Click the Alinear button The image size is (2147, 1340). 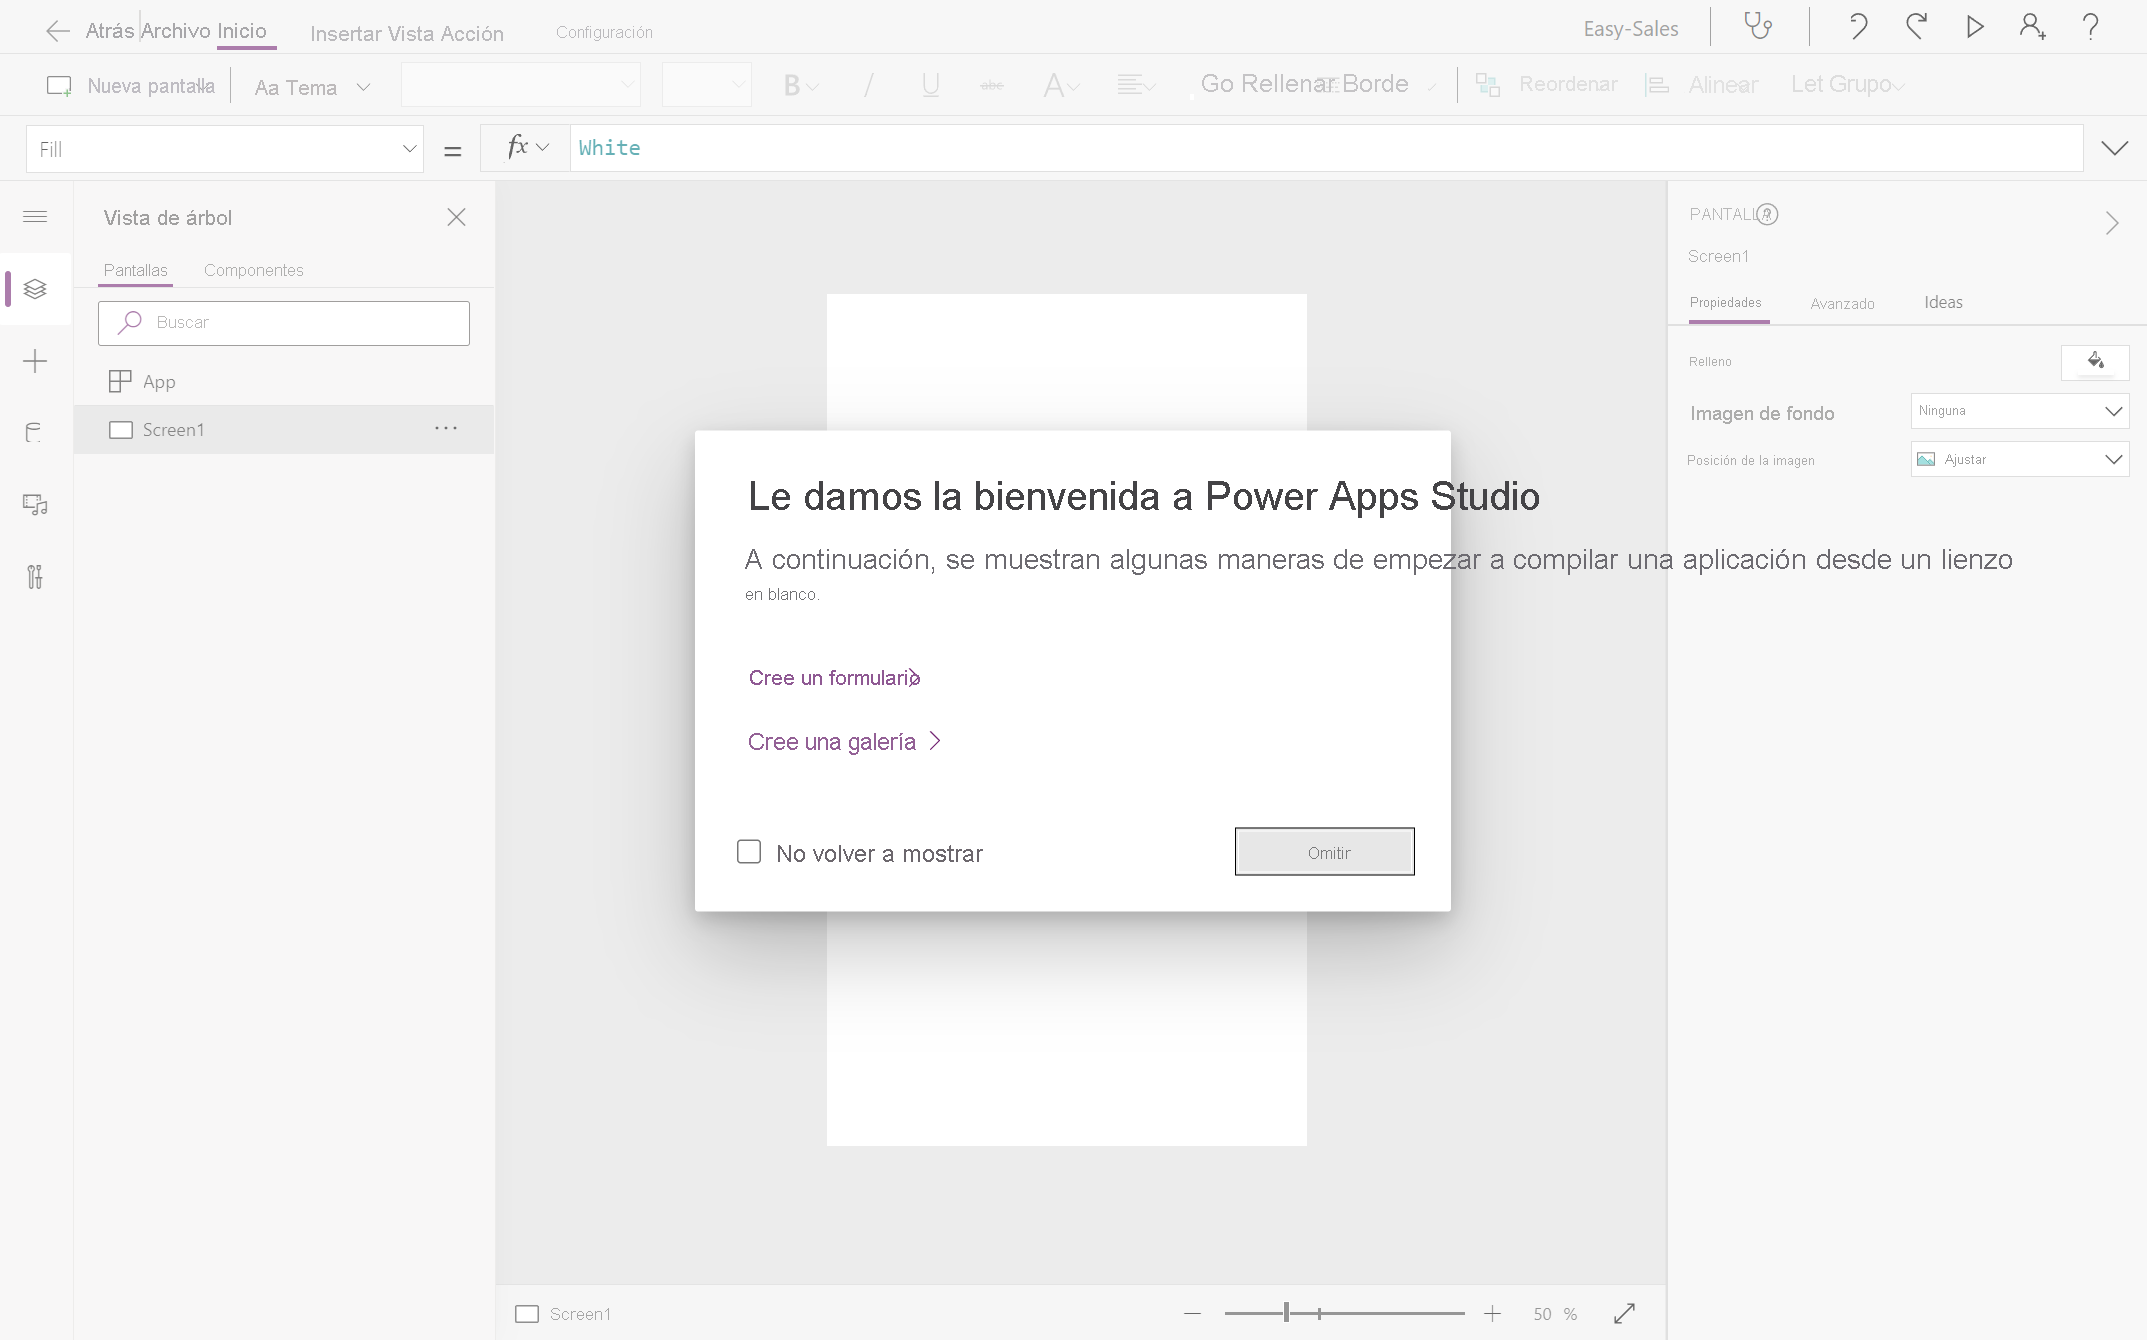[x=1701, y=85]
